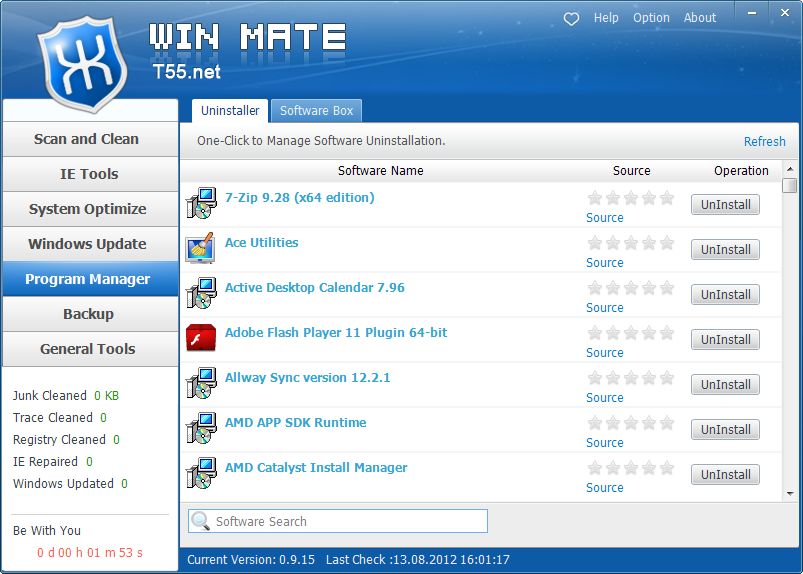Click Allway Sync version 12.2.1 name
This screenshot has height=574, width=803.
[x=307, y=378]
